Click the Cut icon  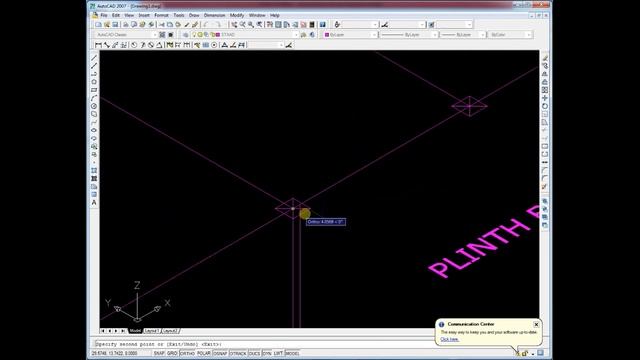tap(162, 25)
